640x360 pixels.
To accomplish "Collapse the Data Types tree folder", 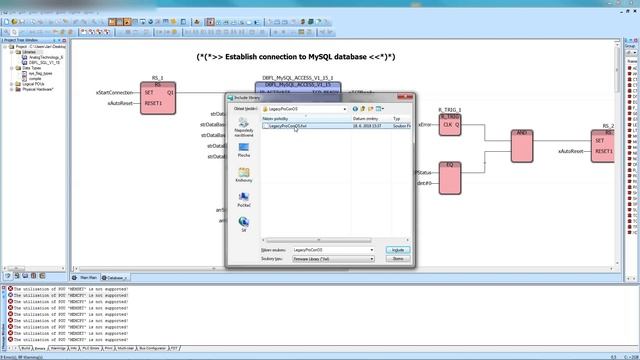I will (x=11, y=68).
